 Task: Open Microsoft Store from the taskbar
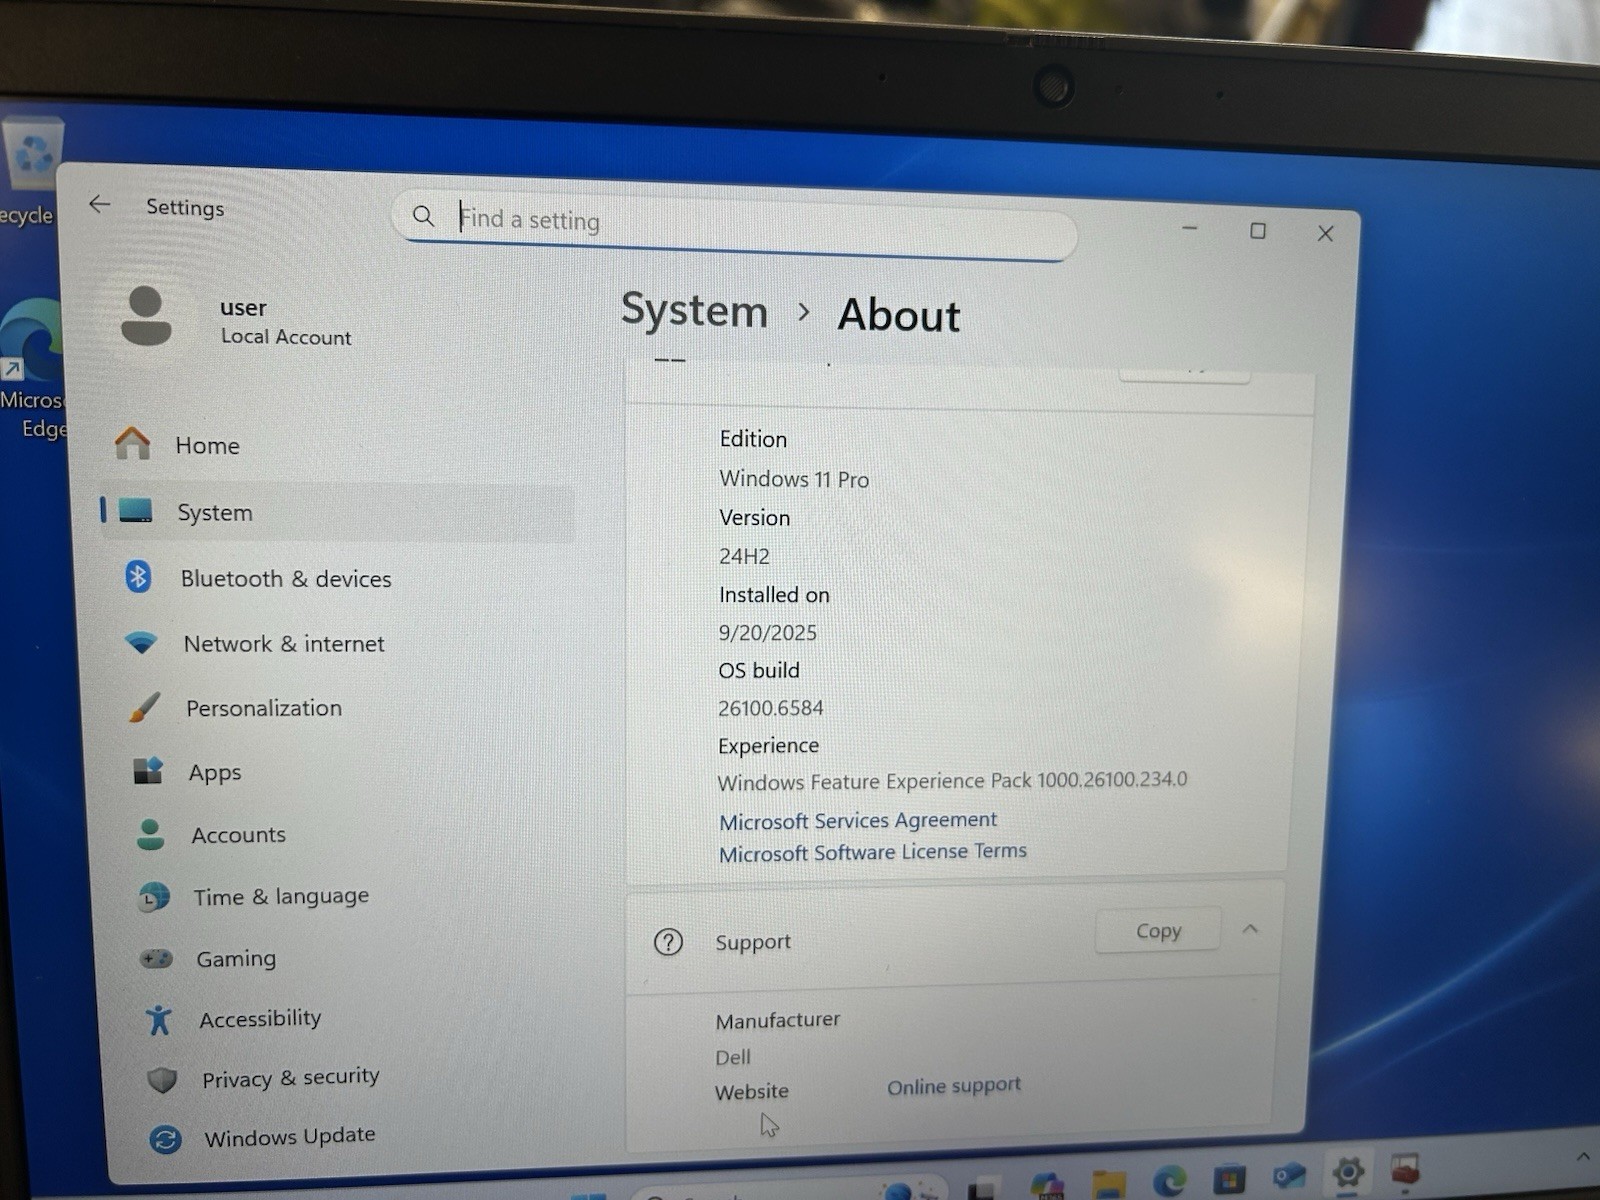[x=1229, y=1180]
